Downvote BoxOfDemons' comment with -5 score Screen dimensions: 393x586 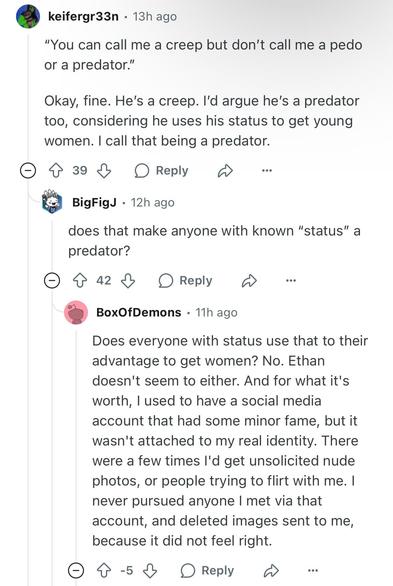pos(150,570)
